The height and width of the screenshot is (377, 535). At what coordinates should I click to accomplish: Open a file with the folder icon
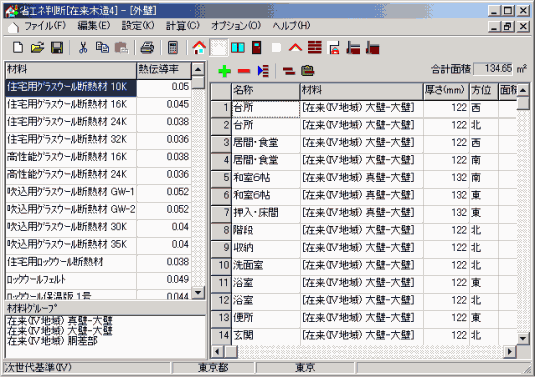[x=37, y=47]
